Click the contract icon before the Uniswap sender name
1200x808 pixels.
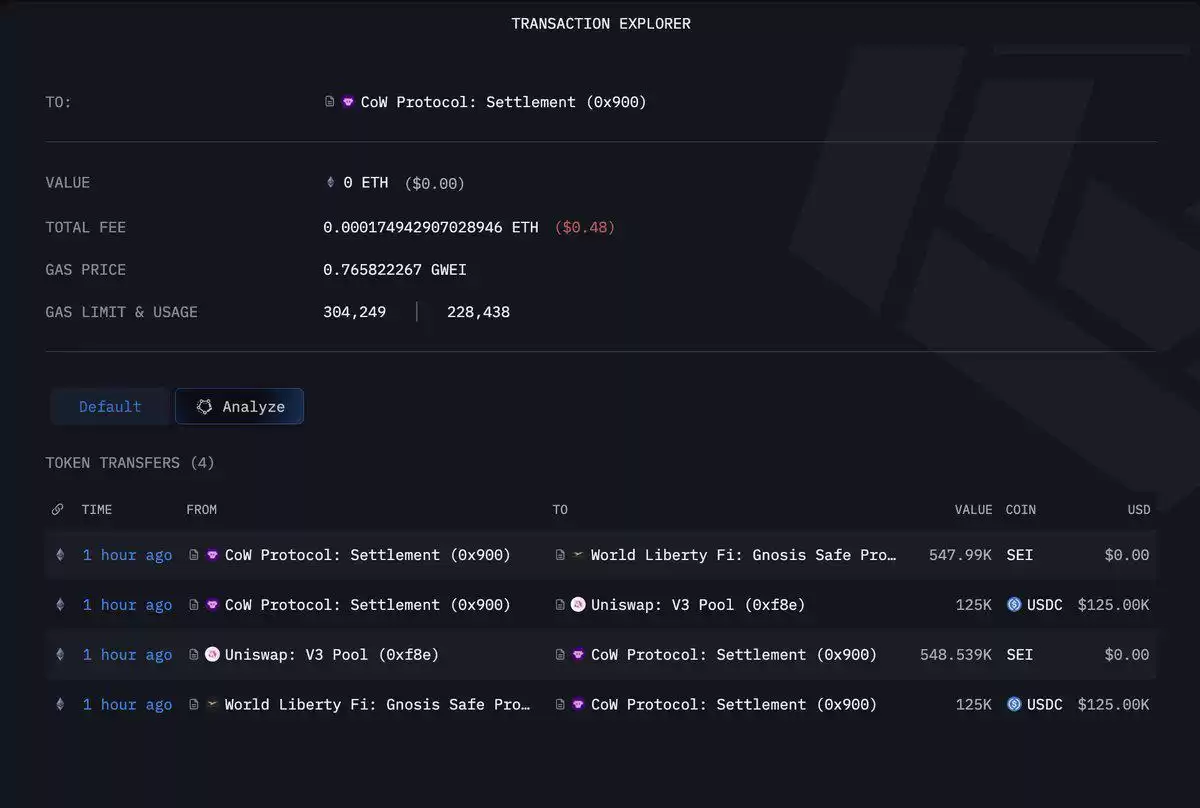point(194,655)
